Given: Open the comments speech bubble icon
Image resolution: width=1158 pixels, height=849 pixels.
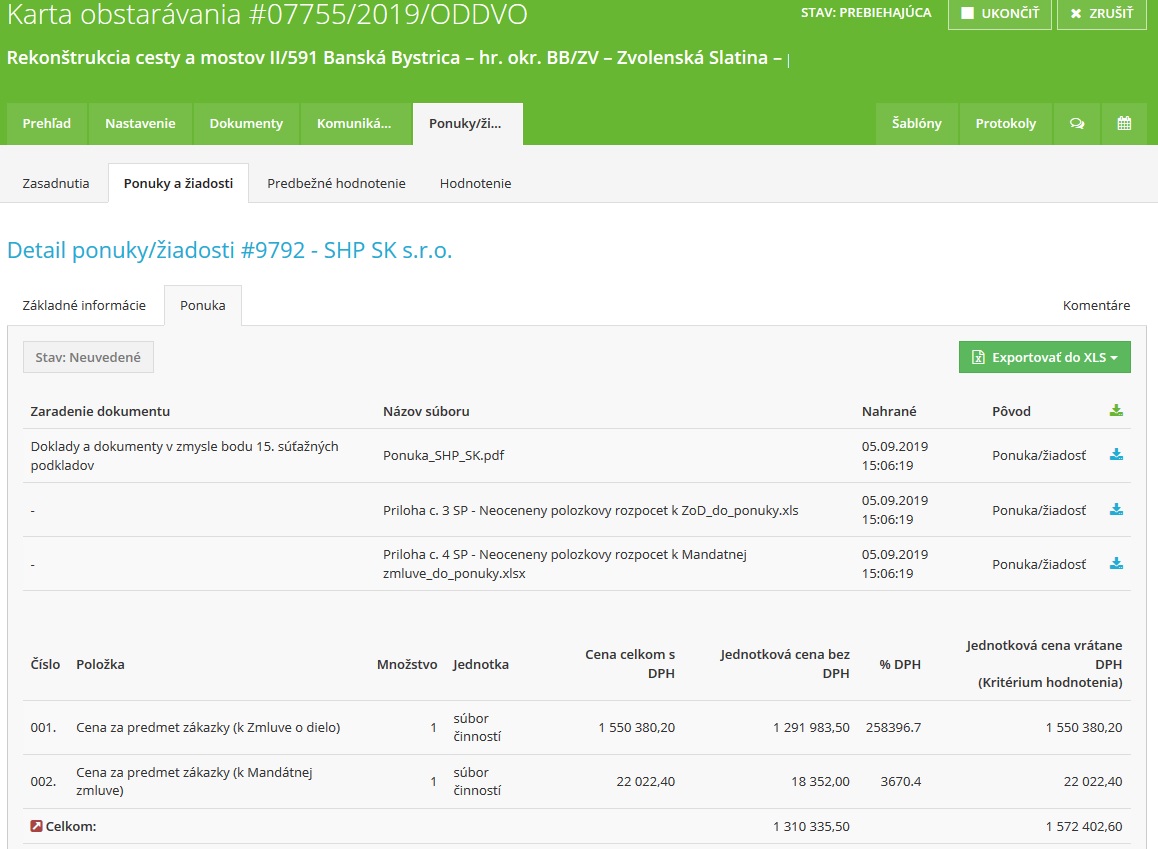Looking at the screenshot, I should (x=1077, y=124).
